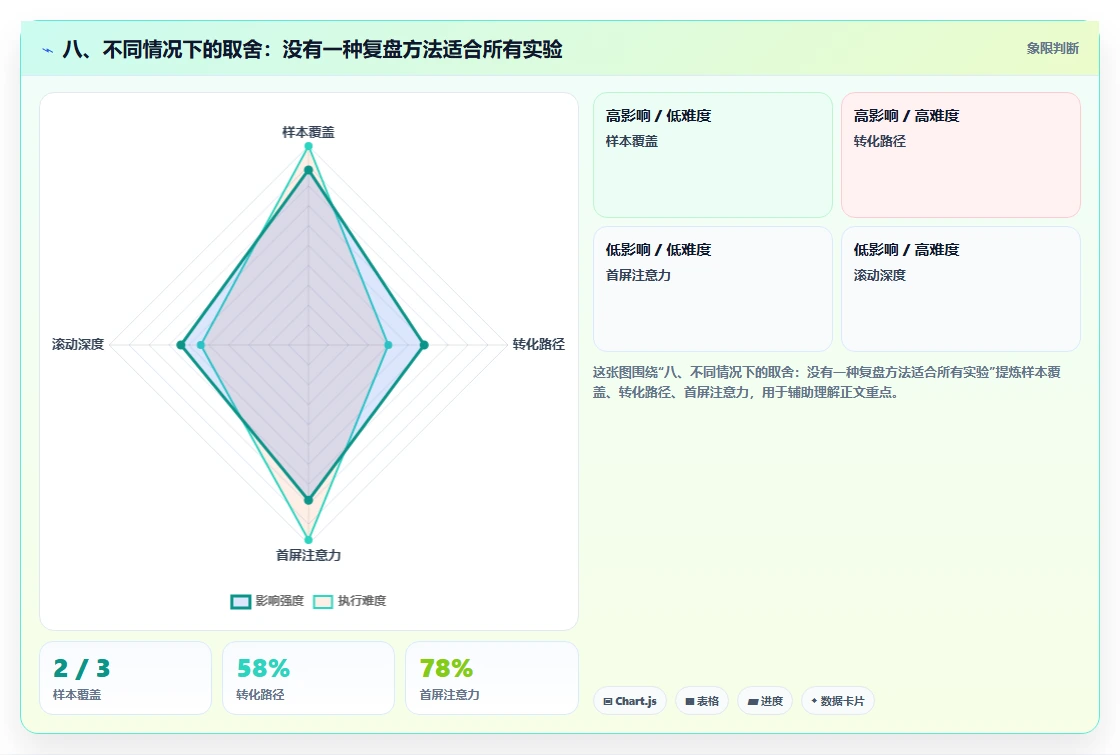This screenshot has width=1120, height=755.
Task: Click the left 影响强度 data point near 滚动深度
Action: tap(181, 345)
